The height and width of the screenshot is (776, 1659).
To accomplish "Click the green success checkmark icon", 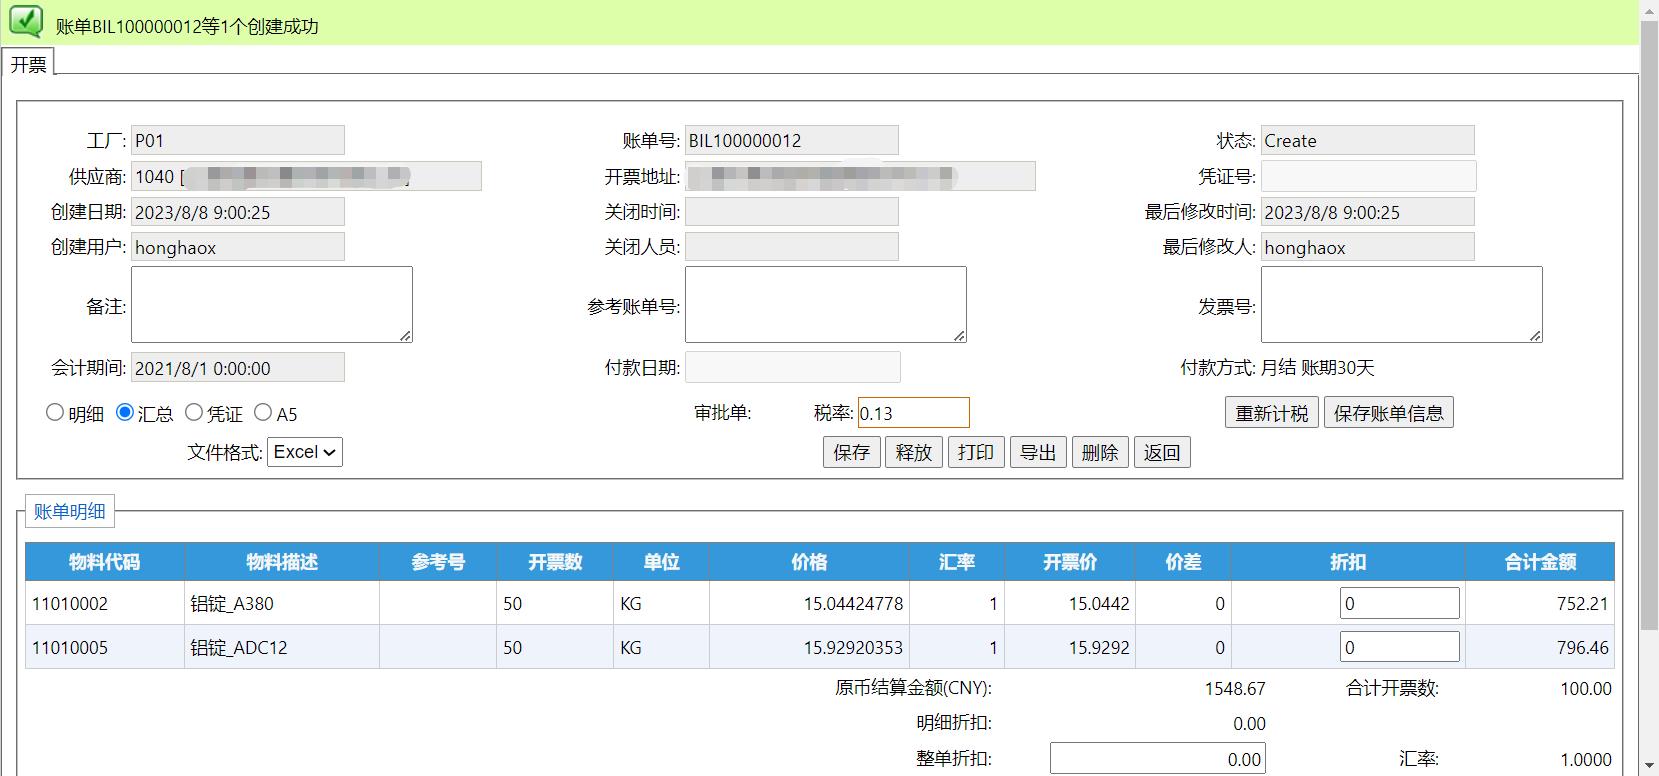I will [x=26, y=21].
